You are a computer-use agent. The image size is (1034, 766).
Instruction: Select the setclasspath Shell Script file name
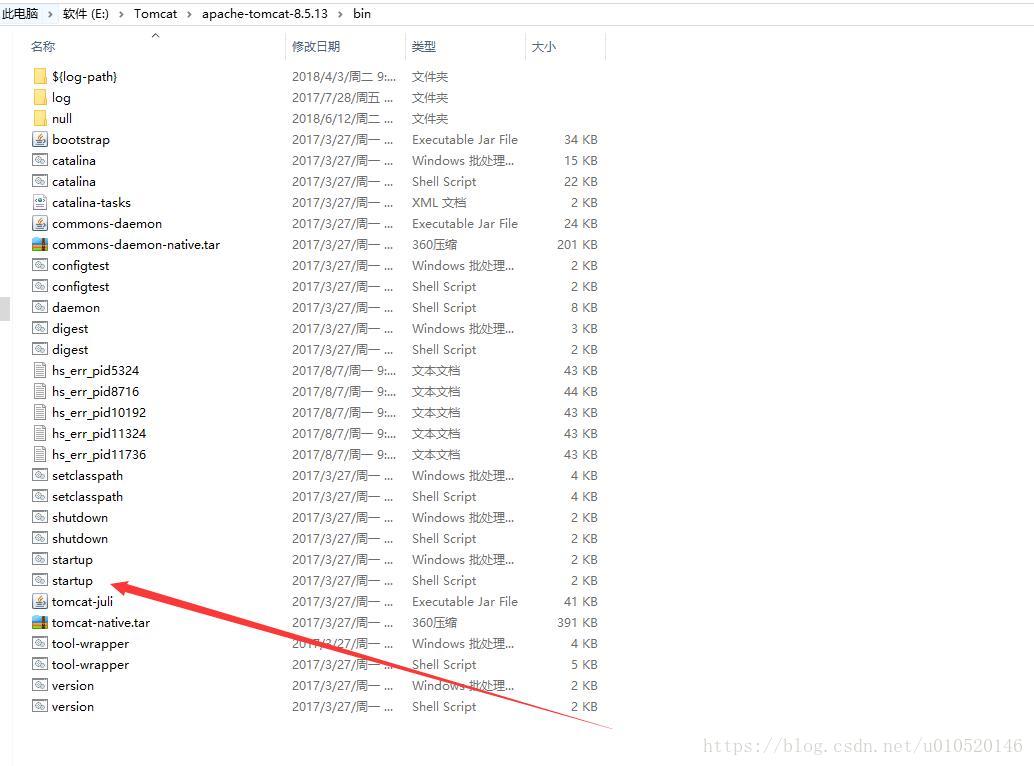[87, 496]
